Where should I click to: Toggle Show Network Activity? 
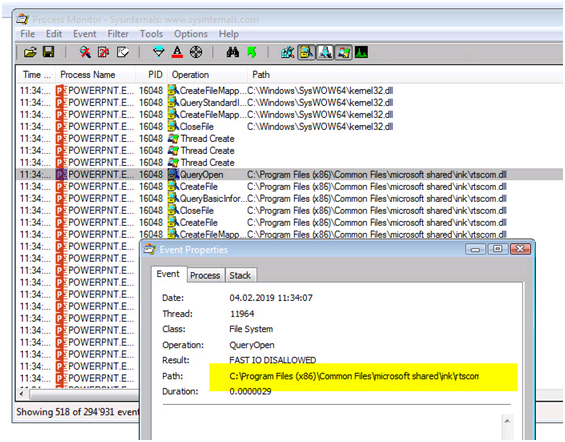point(325,53)
